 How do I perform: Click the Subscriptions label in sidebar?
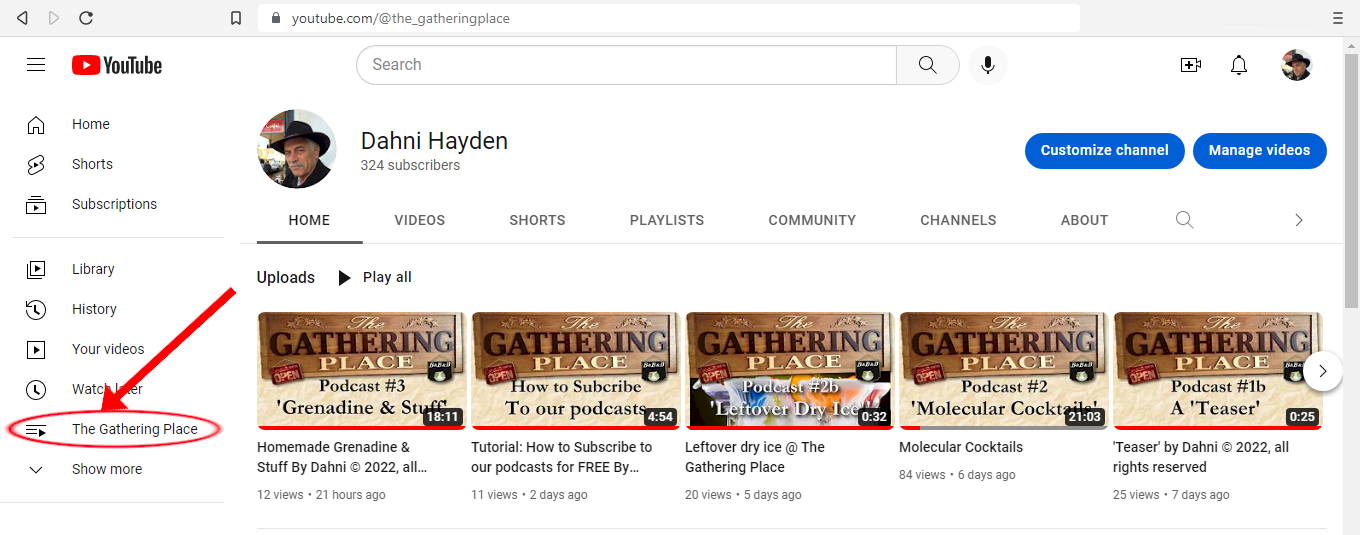[x=115, y=204]
